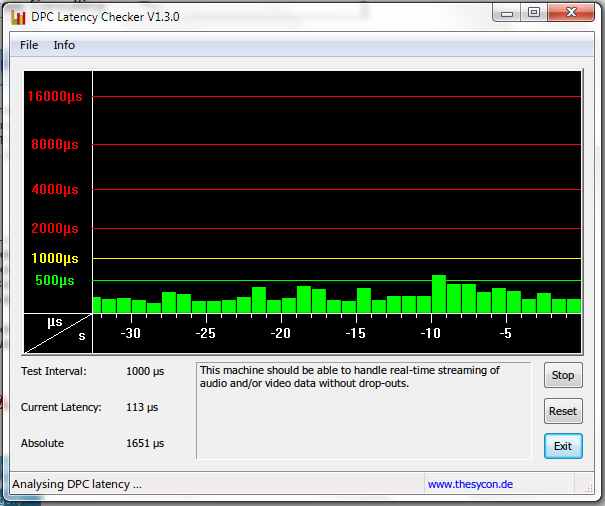Click the DPC Latency Checker title bar icon

[x=18, y=17]
